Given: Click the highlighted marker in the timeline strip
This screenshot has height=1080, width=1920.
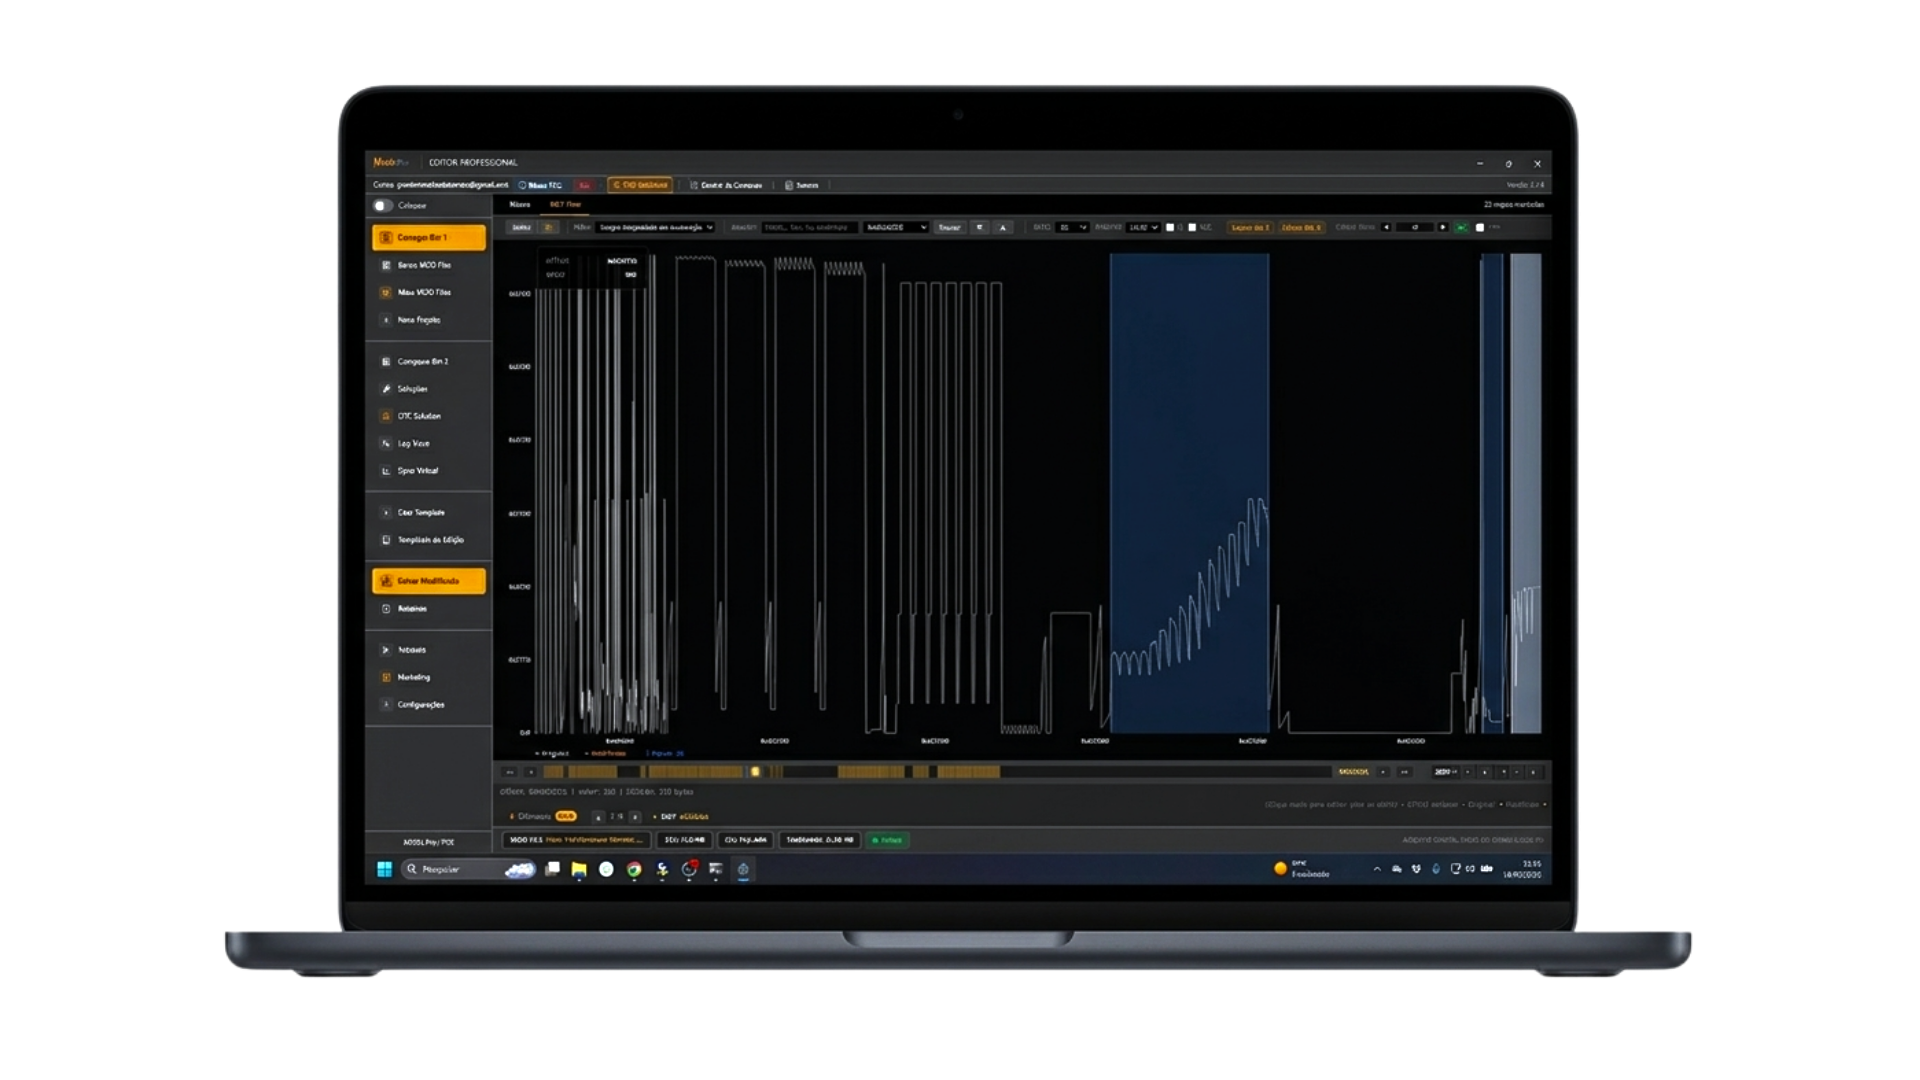Looking at the screenshot, I should [x=756, y=772].
